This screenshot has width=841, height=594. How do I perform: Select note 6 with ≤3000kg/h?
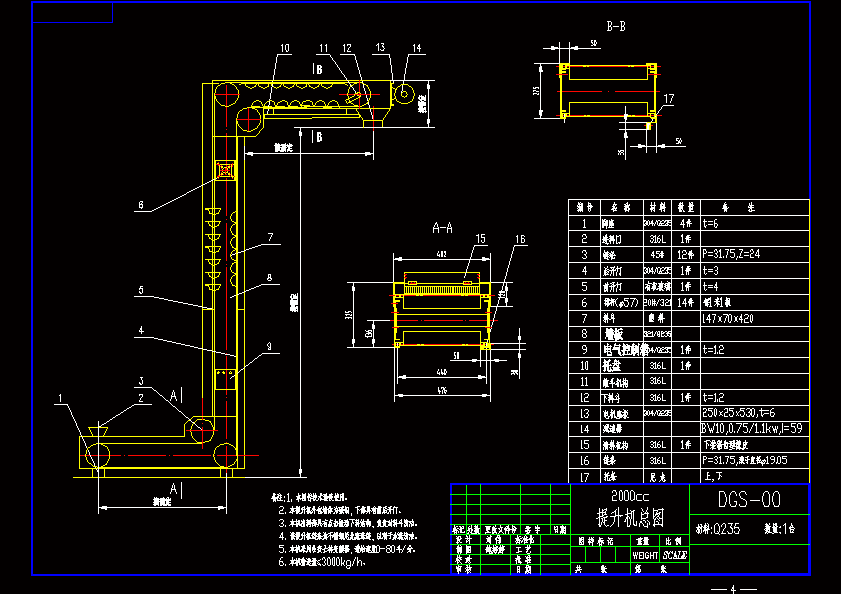322,562
